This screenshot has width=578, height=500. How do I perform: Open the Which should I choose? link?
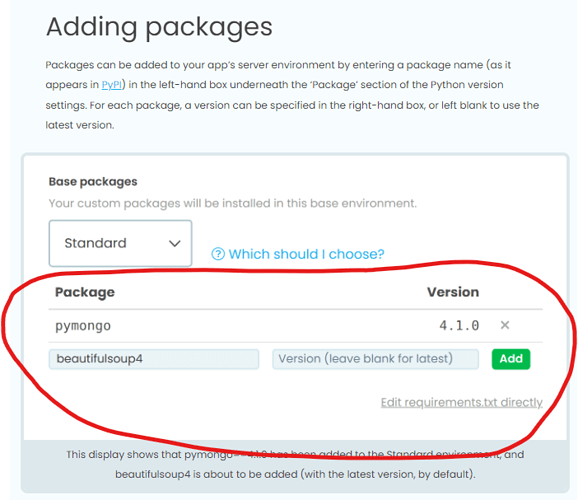pyautogui.click(x=306, y=254)
